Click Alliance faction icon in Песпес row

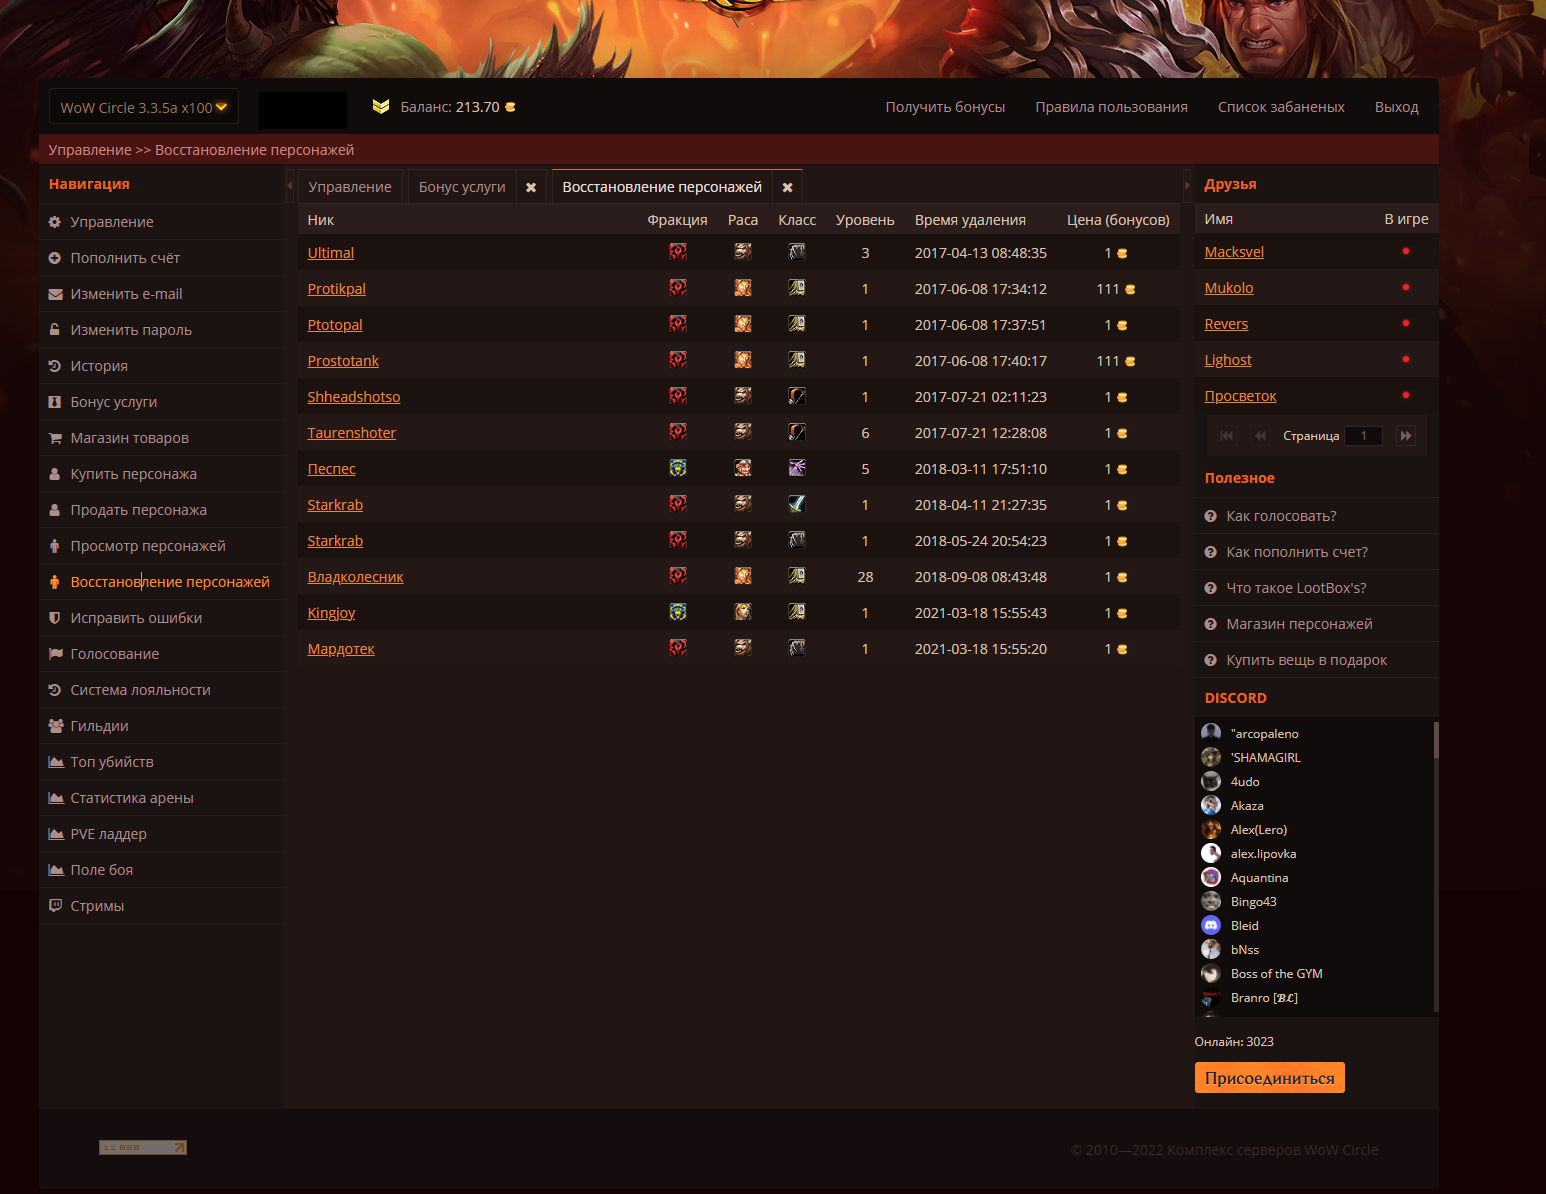678,468
